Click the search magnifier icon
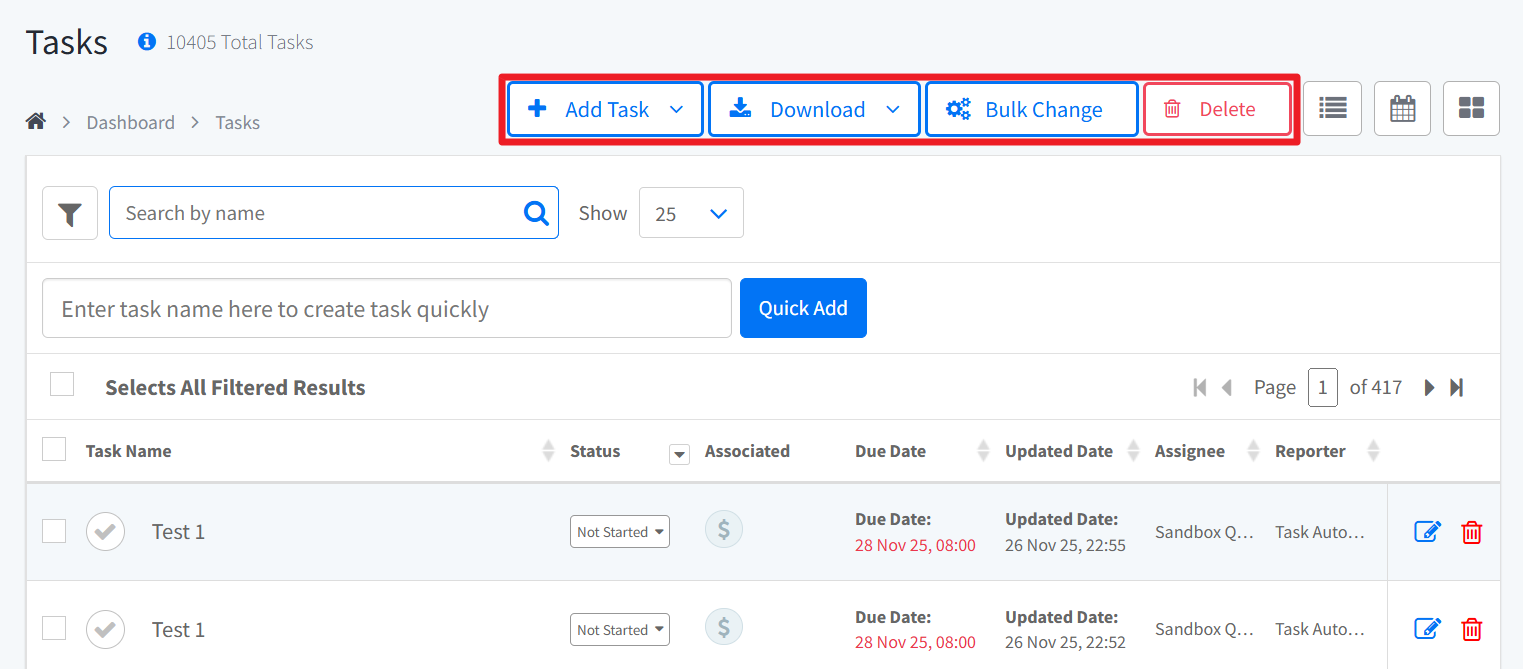1523x669 pixels. 536,213
